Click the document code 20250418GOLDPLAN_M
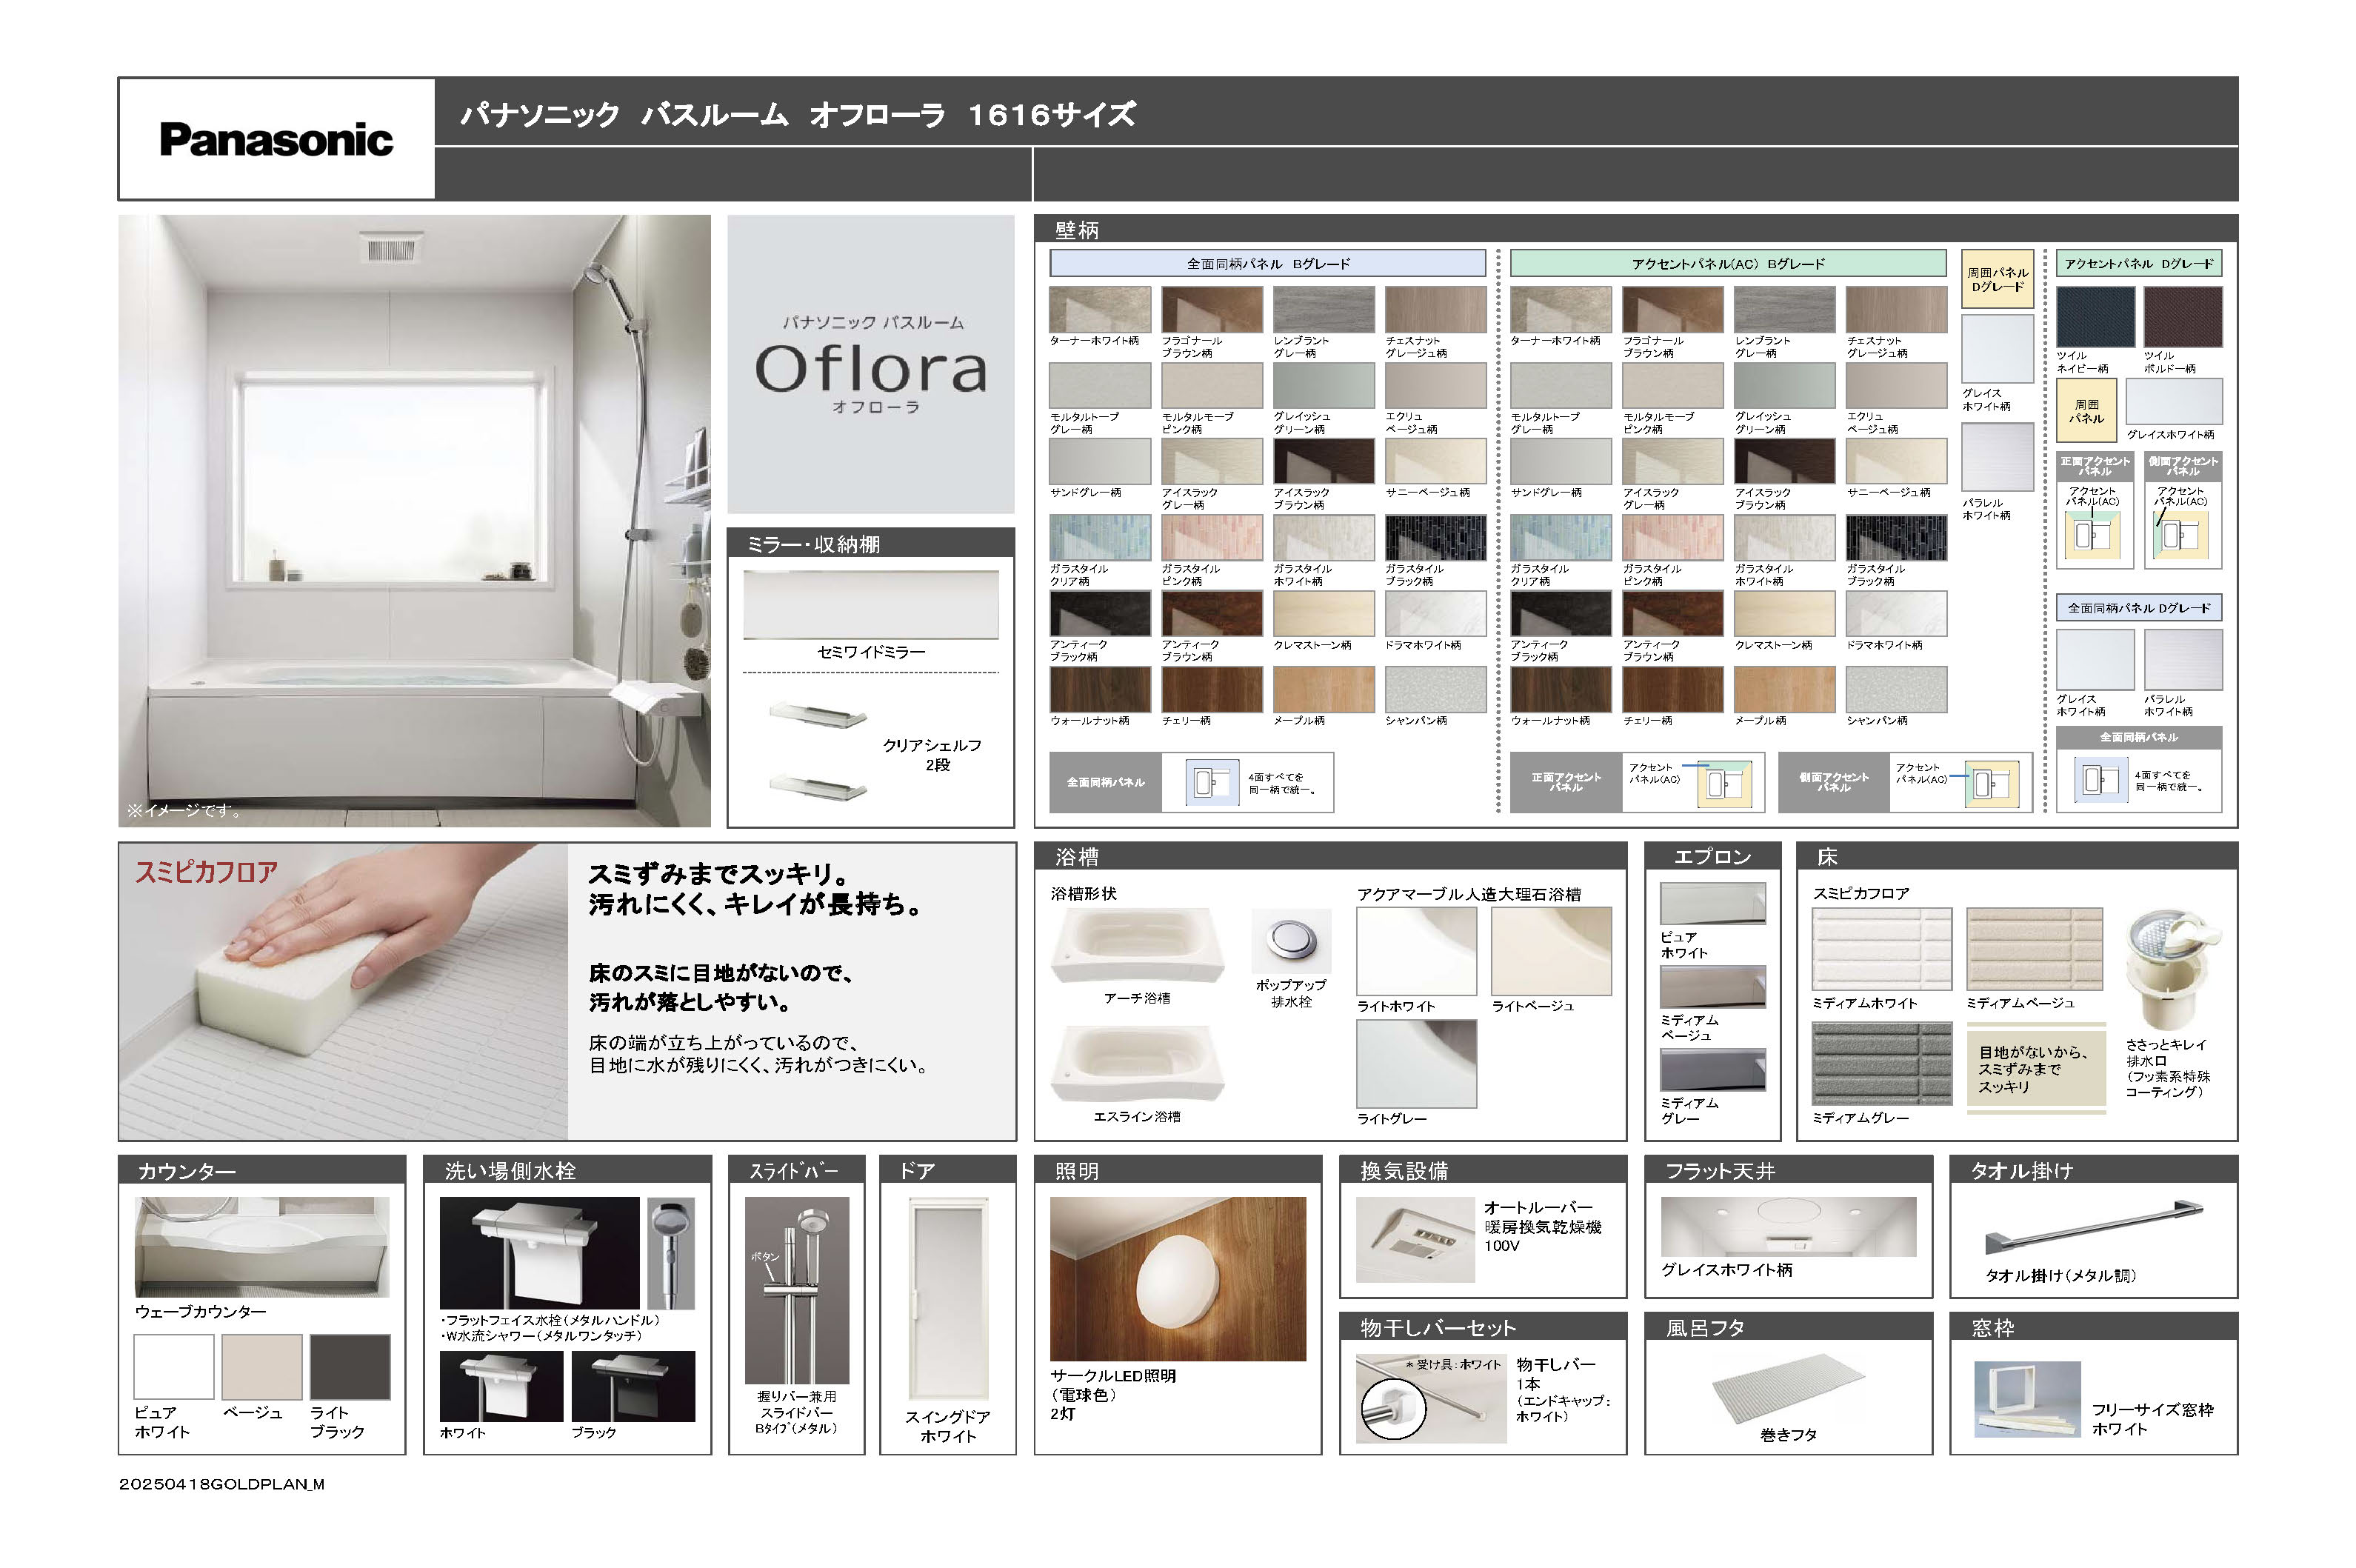The image size is (2356, 1568). tap(222, 1484)
